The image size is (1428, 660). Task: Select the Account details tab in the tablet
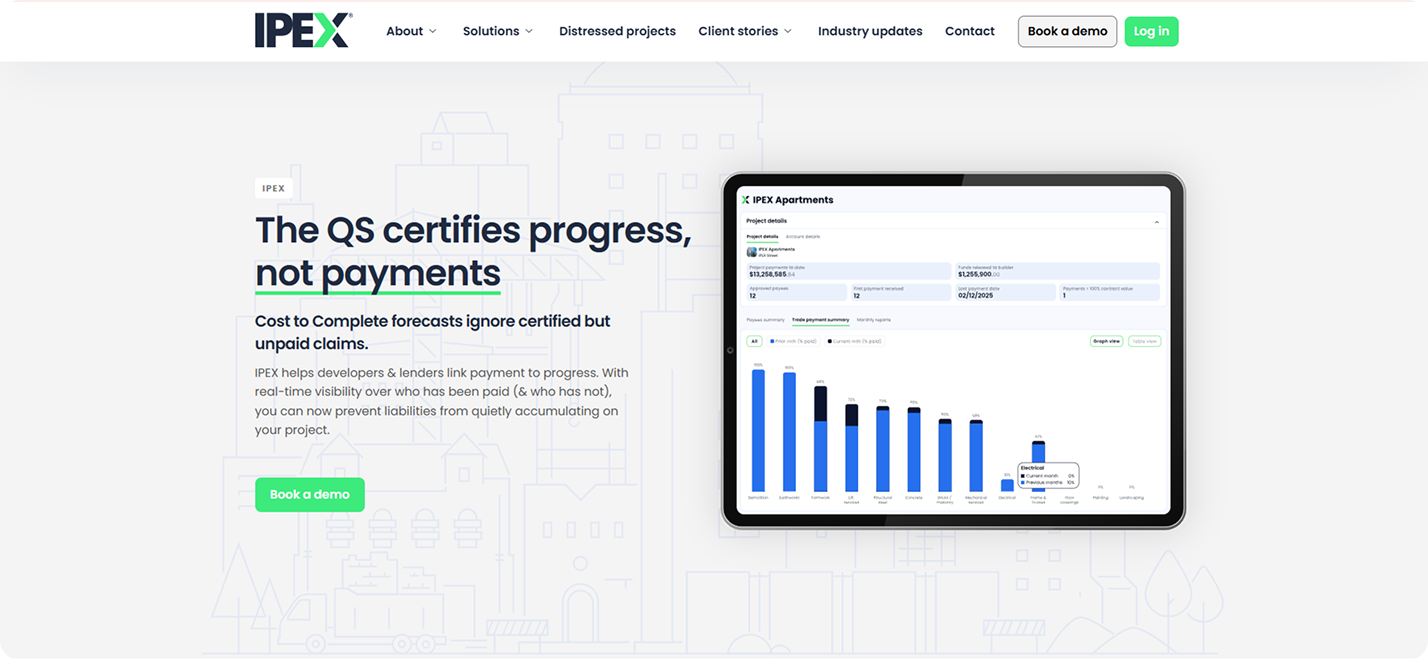pos(803,237)
